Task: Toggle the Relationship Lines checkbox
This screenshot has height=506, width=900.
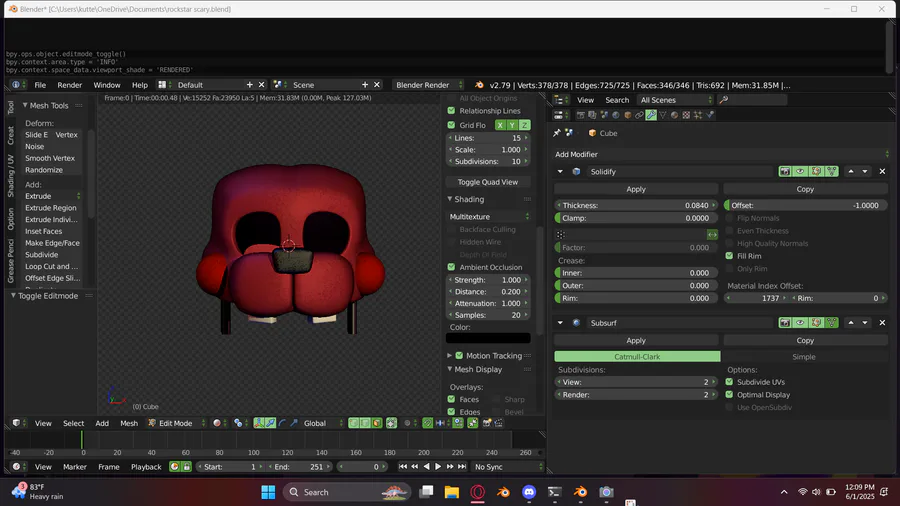Action: pyautogui.click(x=451, y=111)
